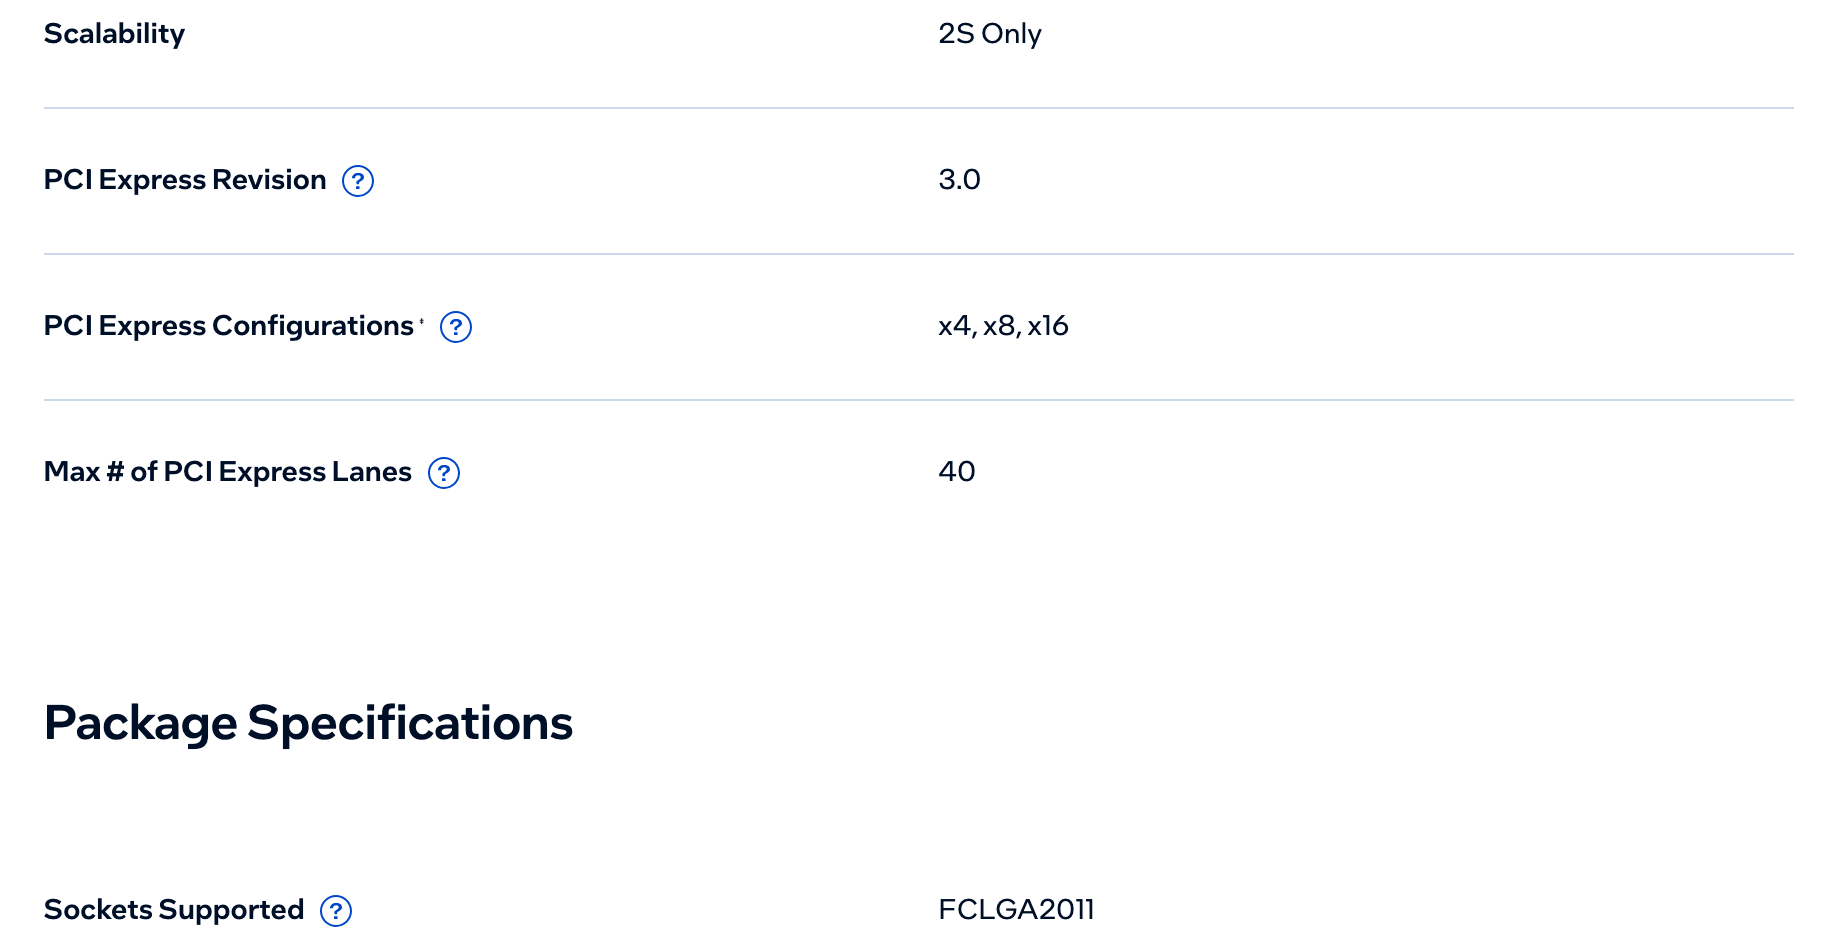Open help icon for PCI Express Revision
The height and width of the screenshot is (942, 1840).
click(358, 181)
